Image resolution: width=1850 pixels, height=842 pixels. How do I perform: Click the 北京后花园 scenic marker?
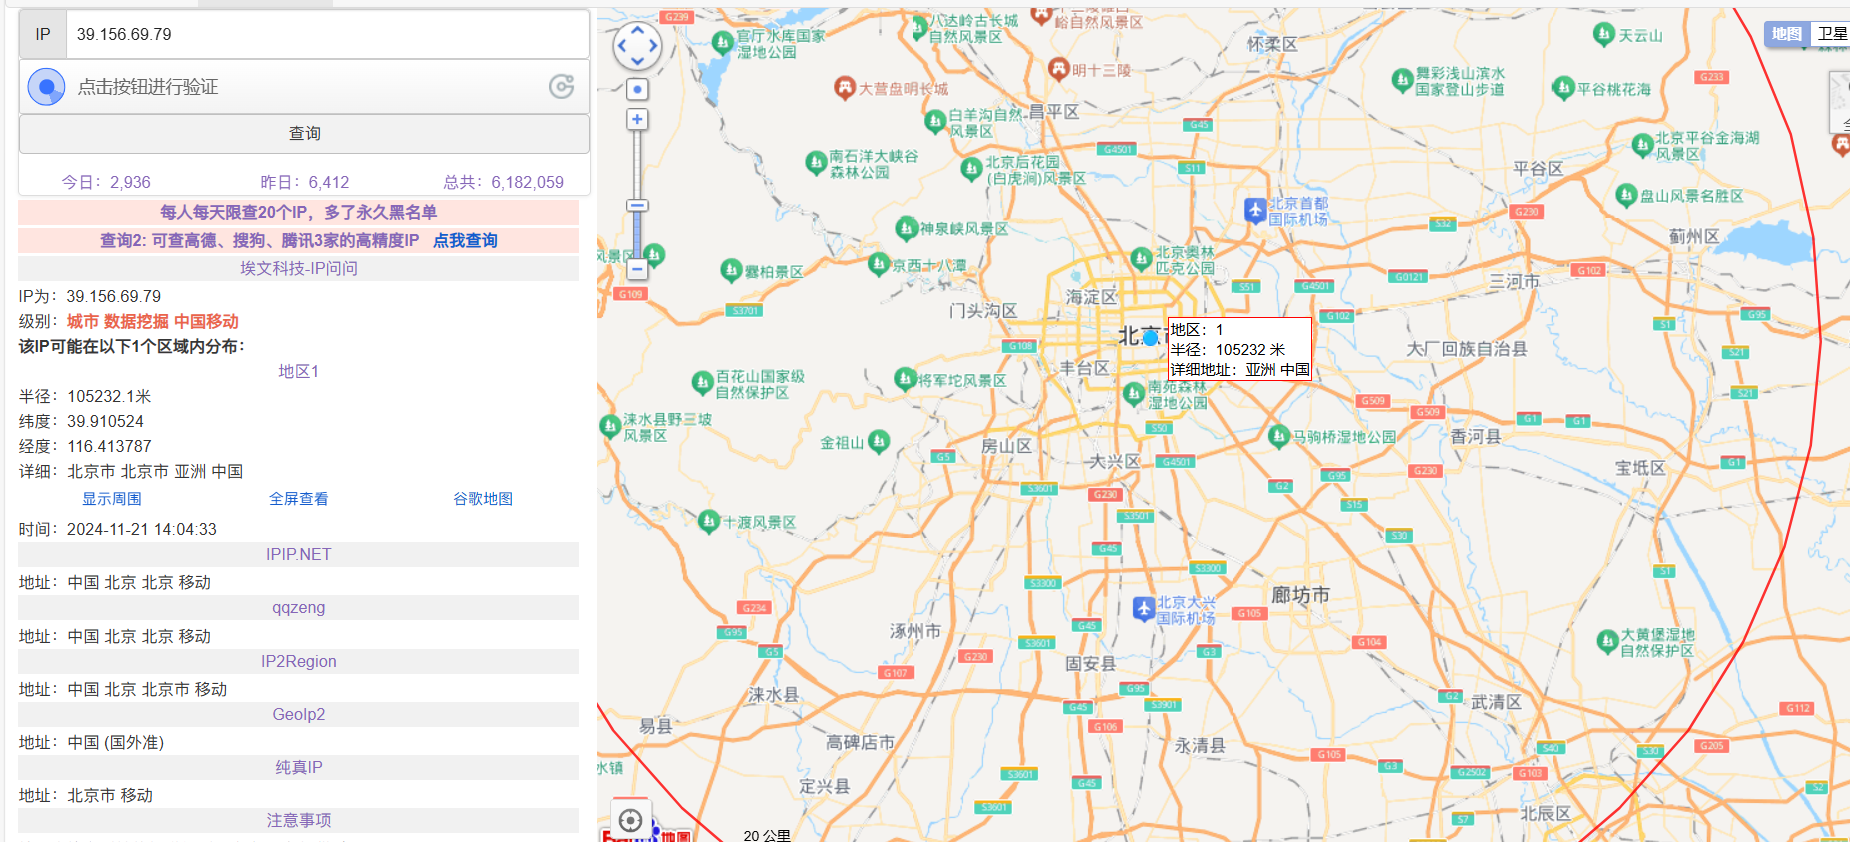970,169
